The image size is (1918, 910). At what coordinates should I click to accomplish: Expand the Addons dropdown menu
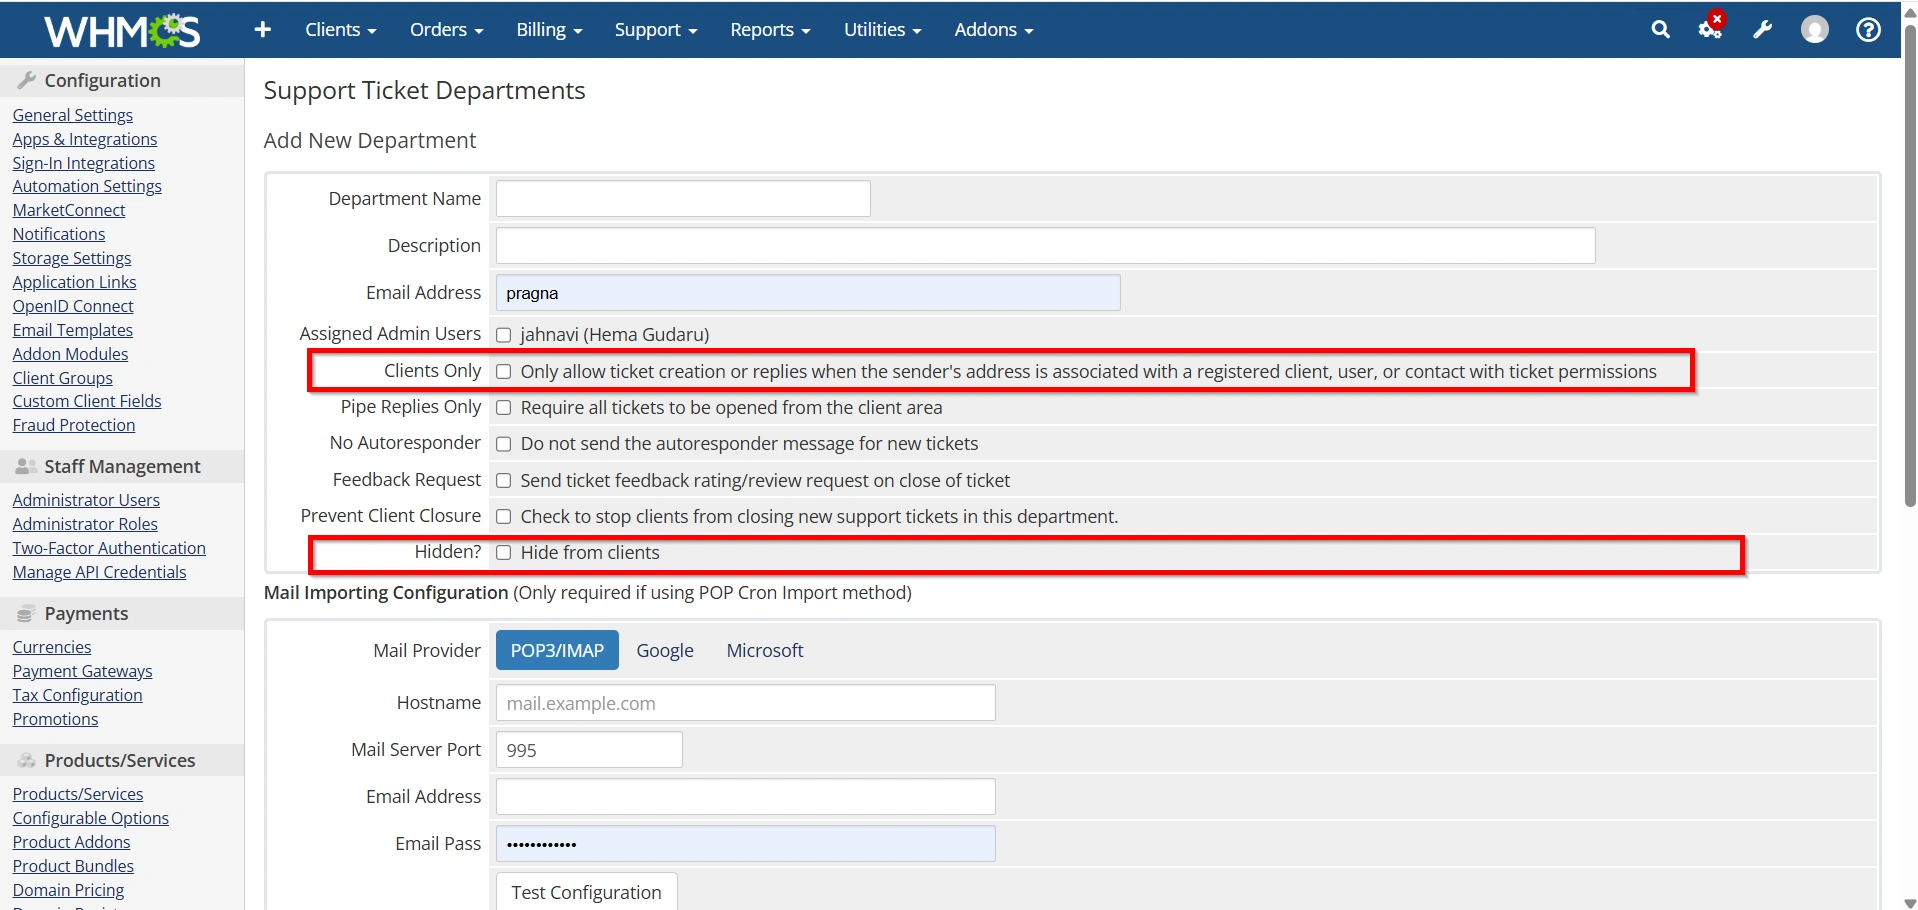pyautogui.click(x=994, y=30)
